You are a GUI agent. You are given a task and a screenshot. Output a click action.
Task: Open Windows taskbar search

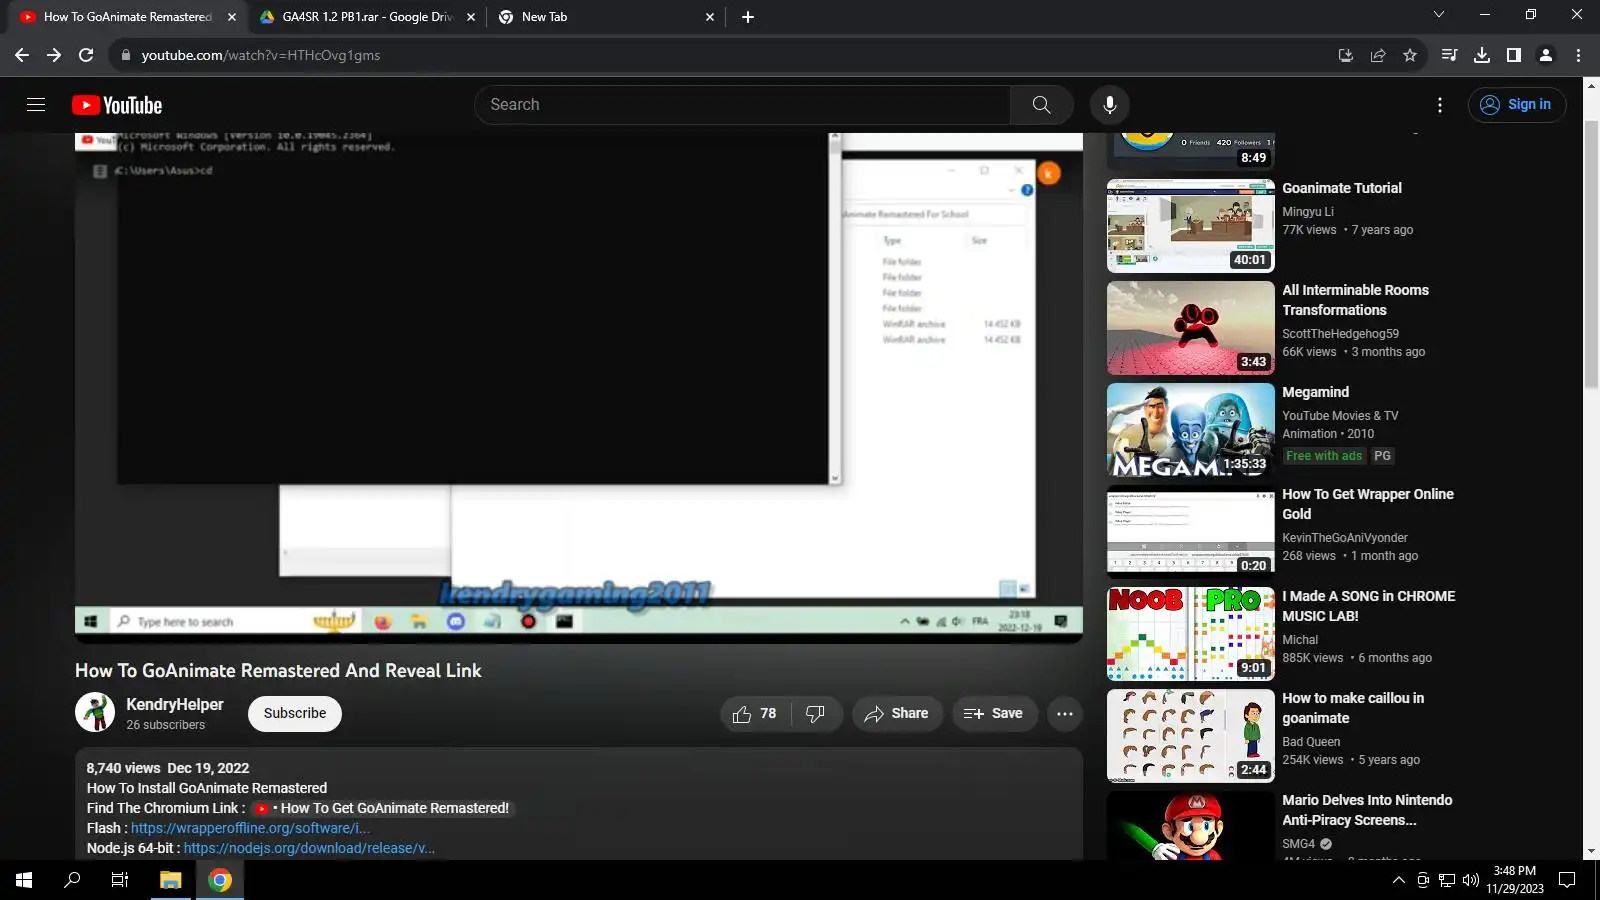(x=72, y=880)
